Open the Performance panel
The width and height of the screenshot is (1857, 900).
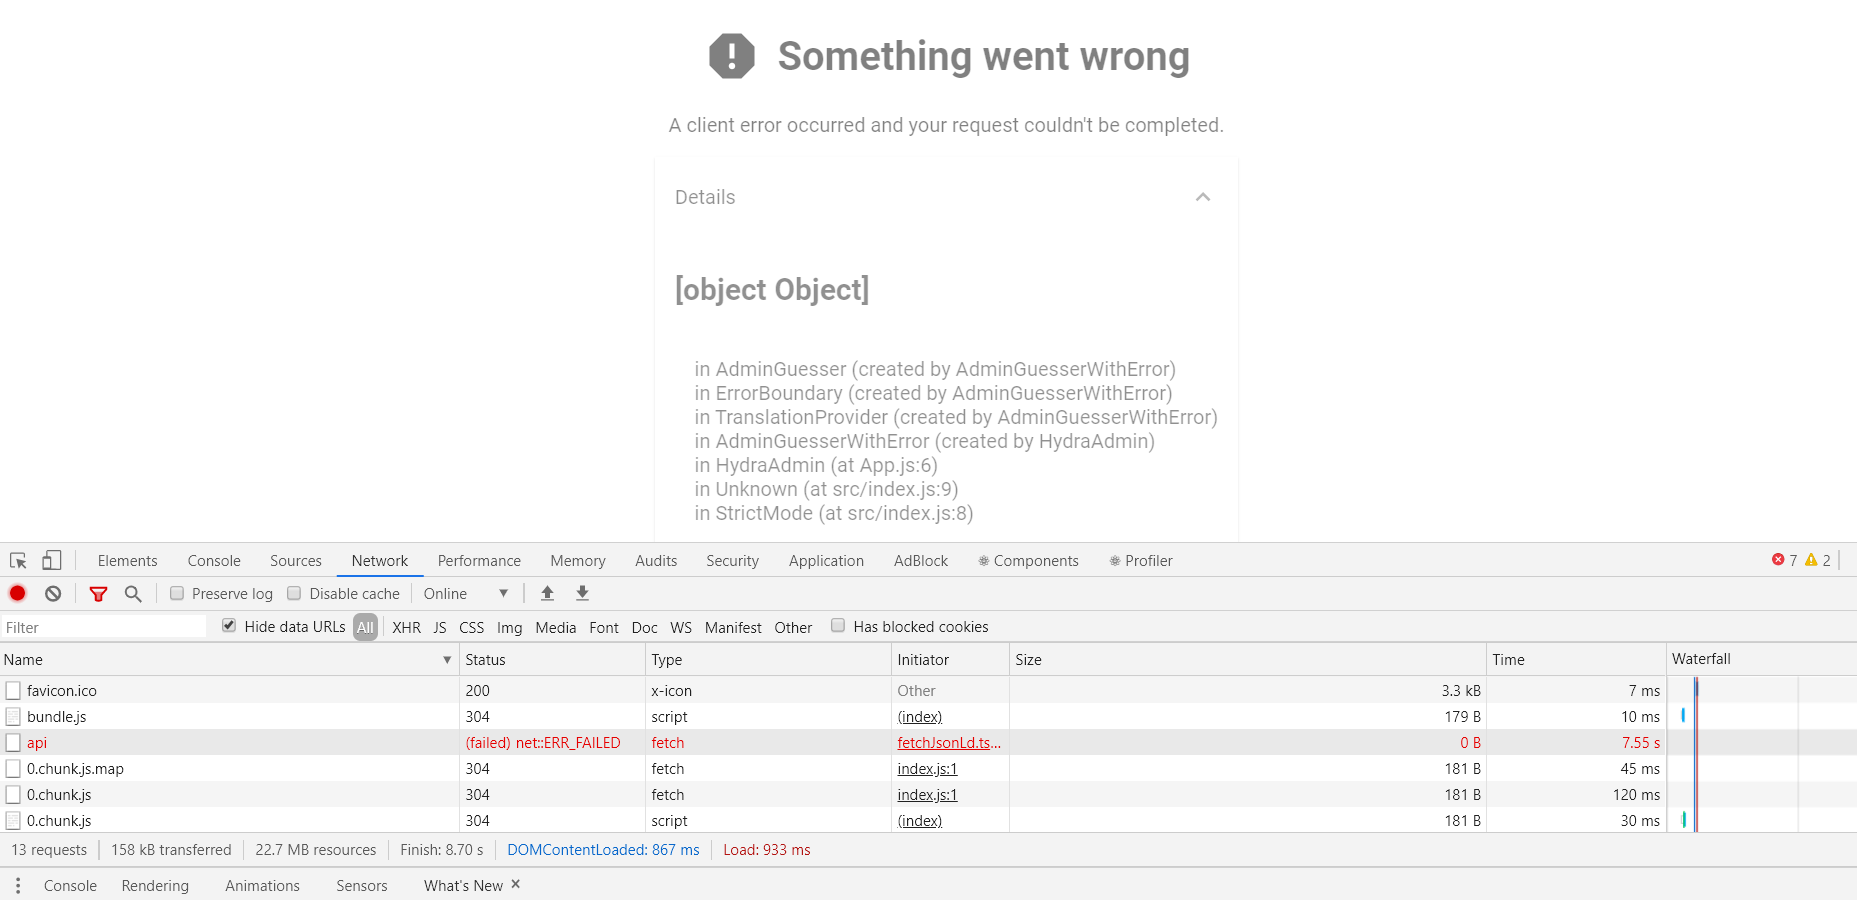coord(479,560)
